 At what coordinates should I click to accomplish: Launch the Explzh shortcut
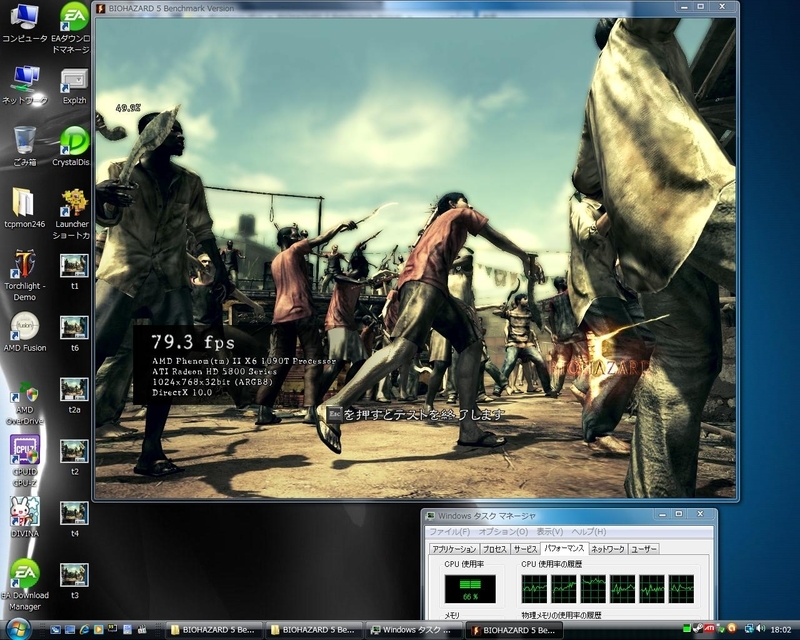tap(74, 86)
